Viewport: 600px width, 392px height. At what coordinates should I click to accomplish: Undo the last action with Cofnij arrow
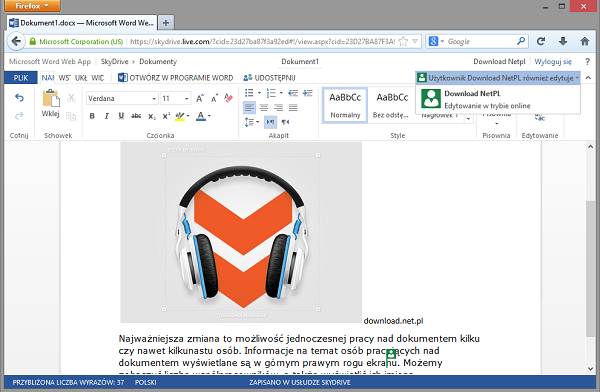click(19, 98)
